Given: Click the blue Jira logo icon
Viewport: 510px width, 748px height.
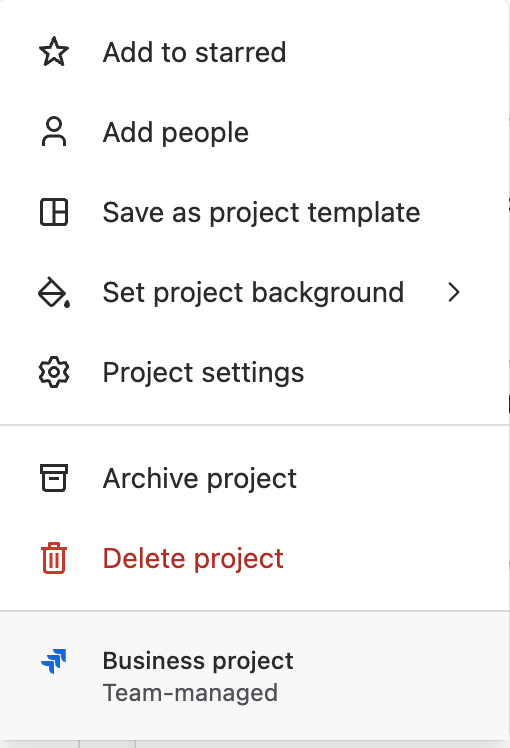Looking at the screenshot, I should tap(54, 661).
